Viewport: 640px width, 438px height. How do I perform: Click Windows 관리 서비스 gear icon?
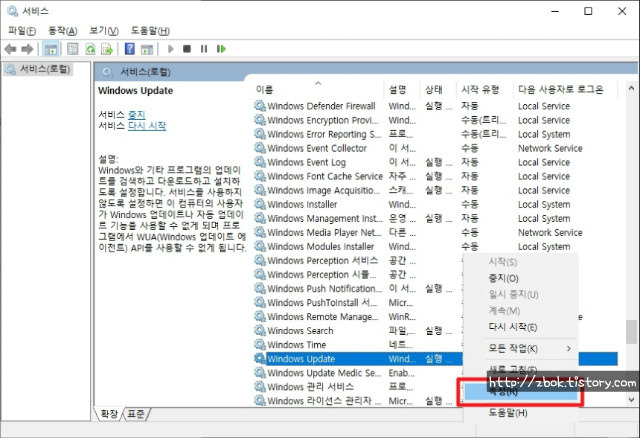260,386
